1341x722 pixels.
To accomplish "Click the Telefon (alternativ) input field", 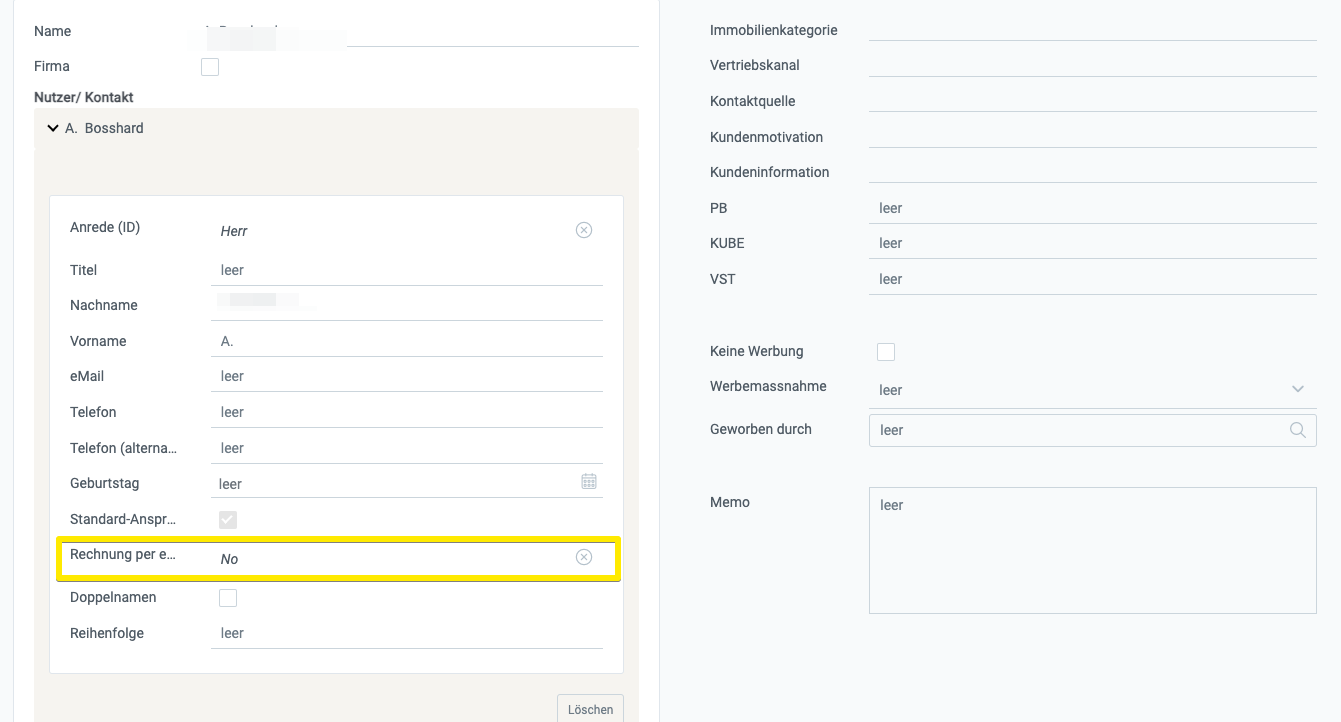I will 407,448.
